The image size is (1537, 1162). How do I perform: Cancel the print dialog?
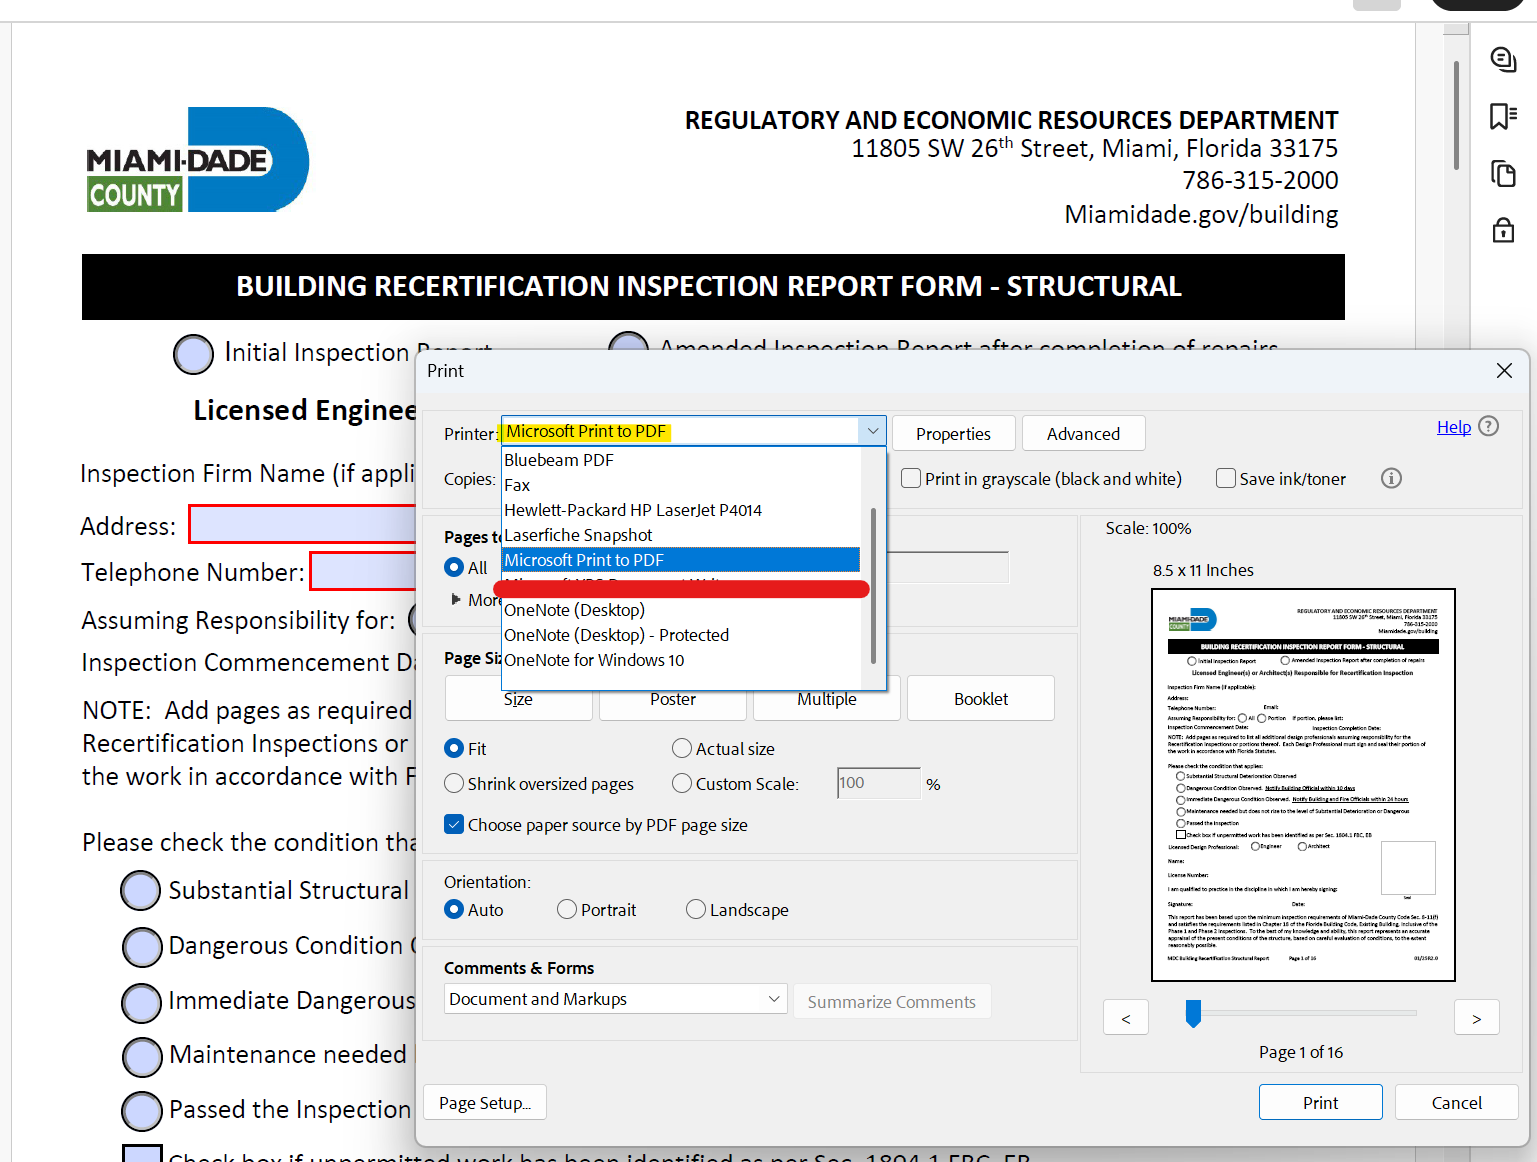coord(1457,1102)
